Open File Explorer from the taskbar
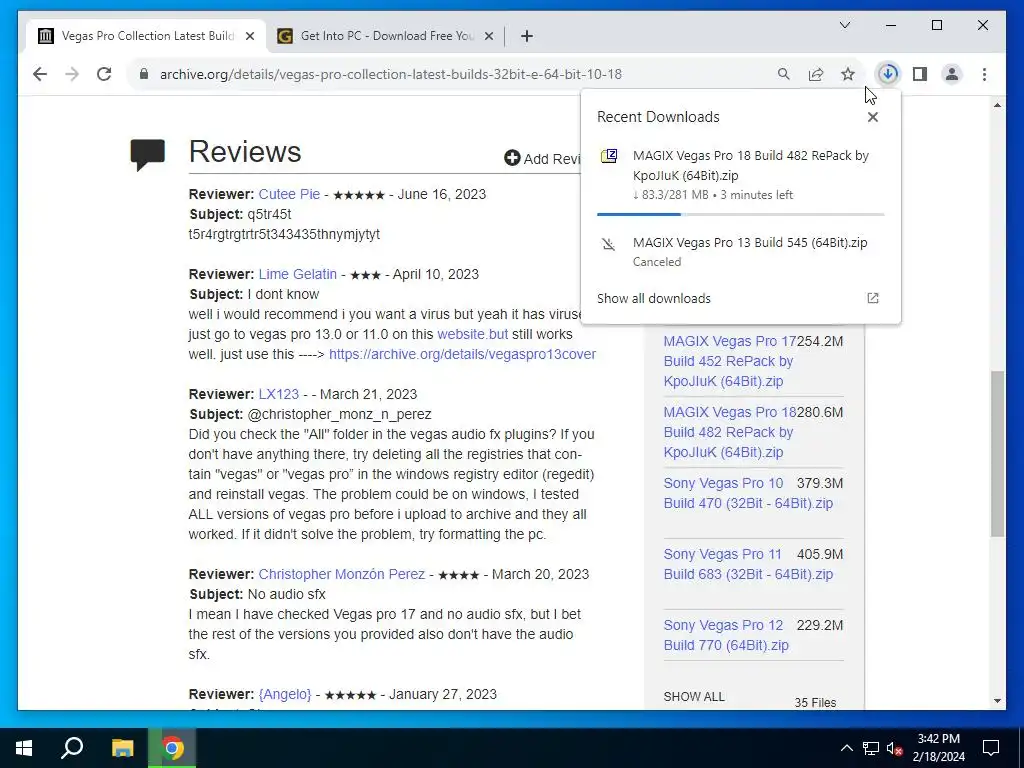This screenshot has height=768, width=1024. (x=122, y=748)
